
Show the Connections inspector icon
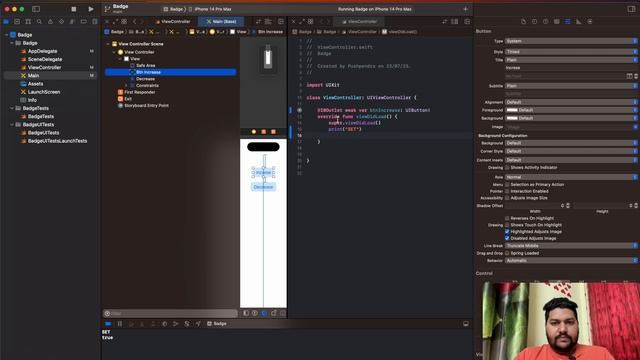coord(590,21)
